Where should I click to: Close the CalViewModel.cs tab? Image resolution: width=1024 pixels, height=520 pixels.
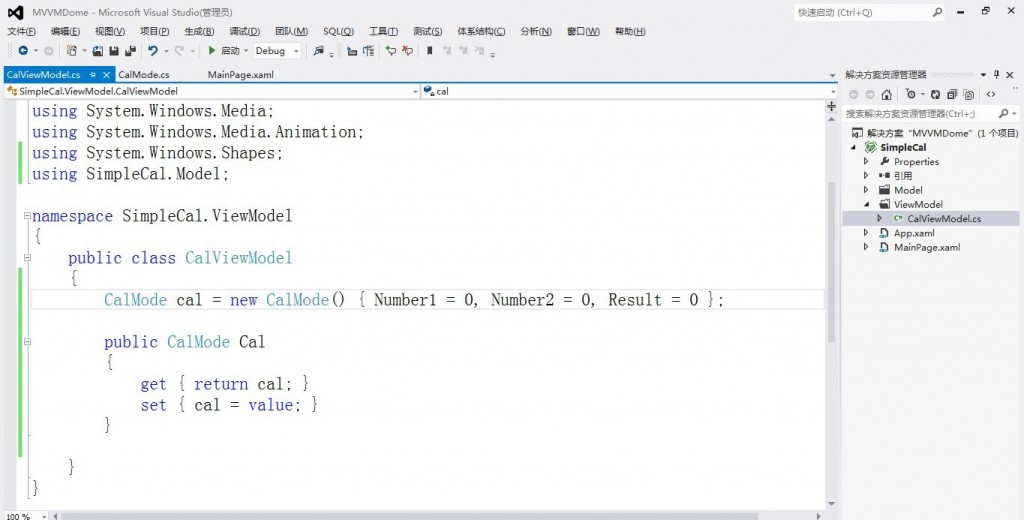(106, 74)
